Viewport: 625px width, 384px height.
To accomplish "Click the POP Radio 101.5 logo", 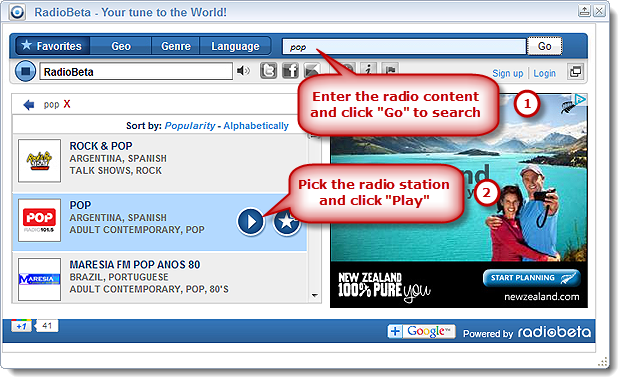I will 39,220.
